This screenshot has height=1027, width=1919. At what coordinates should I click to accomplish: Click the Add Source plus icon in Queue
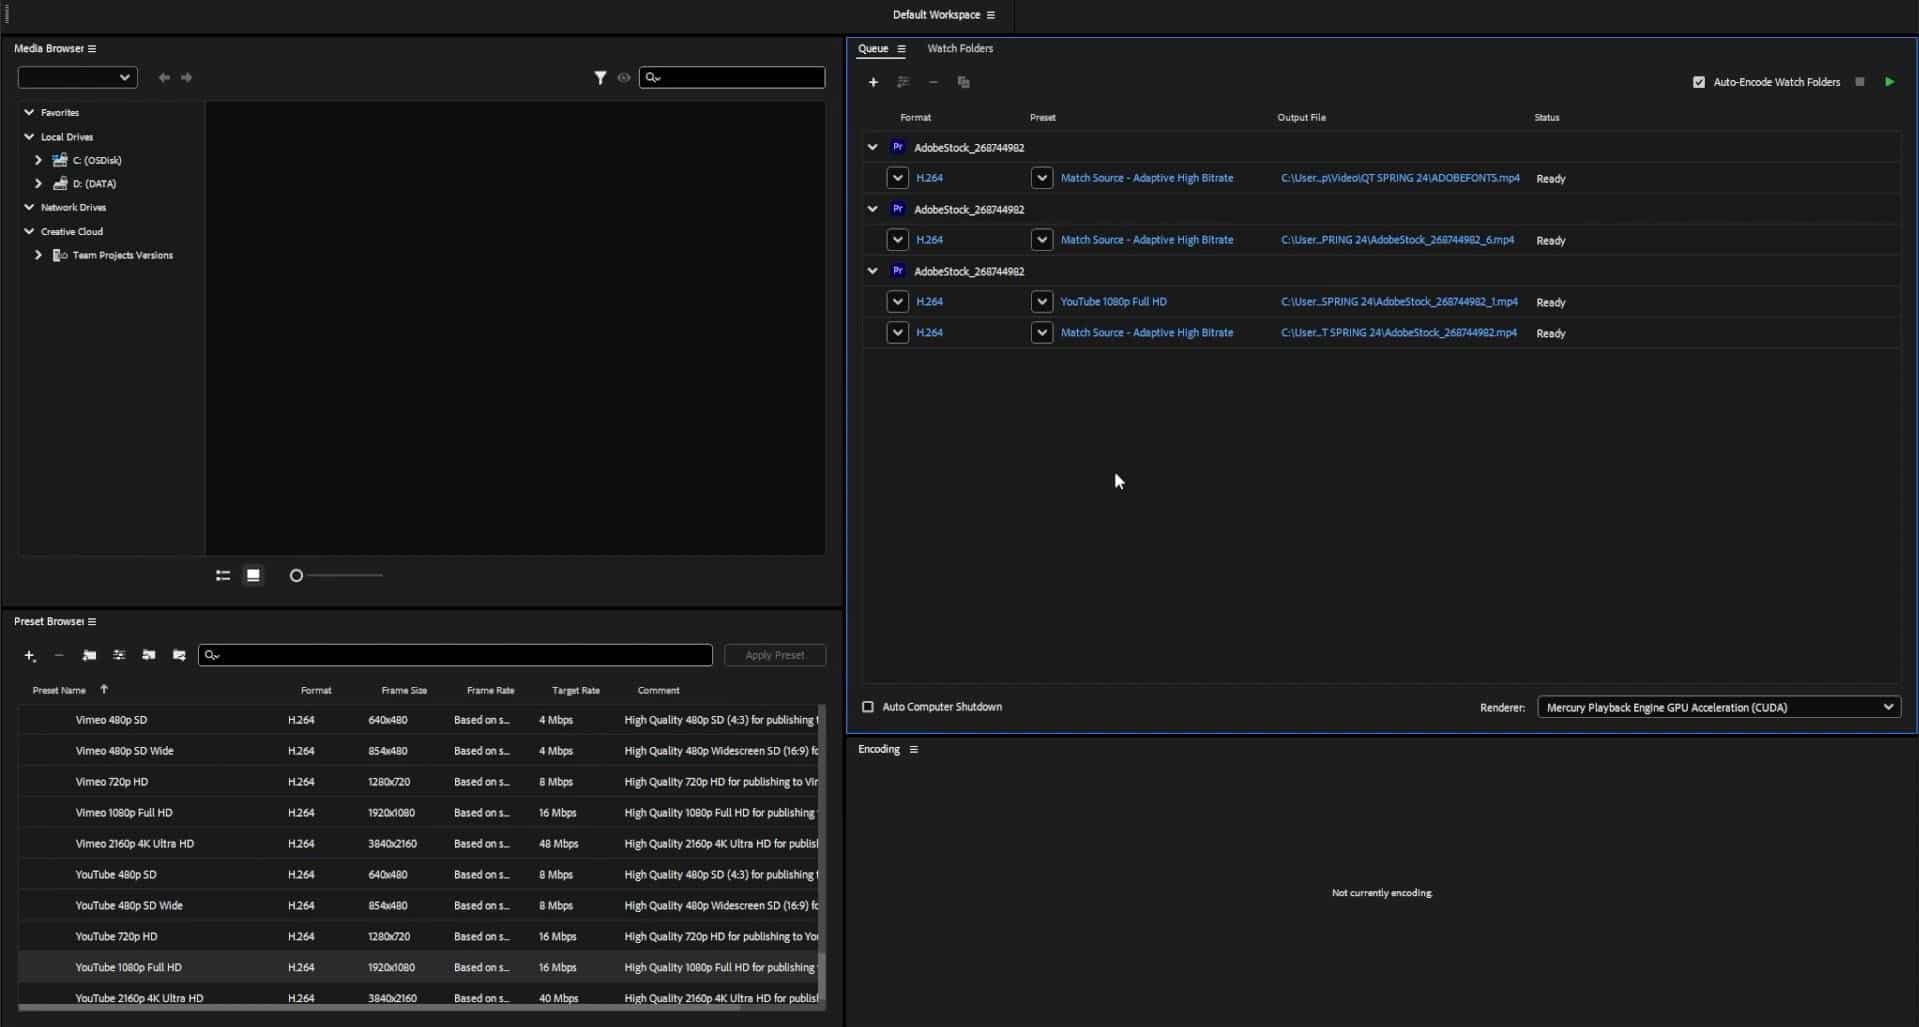tap(873, 82)
